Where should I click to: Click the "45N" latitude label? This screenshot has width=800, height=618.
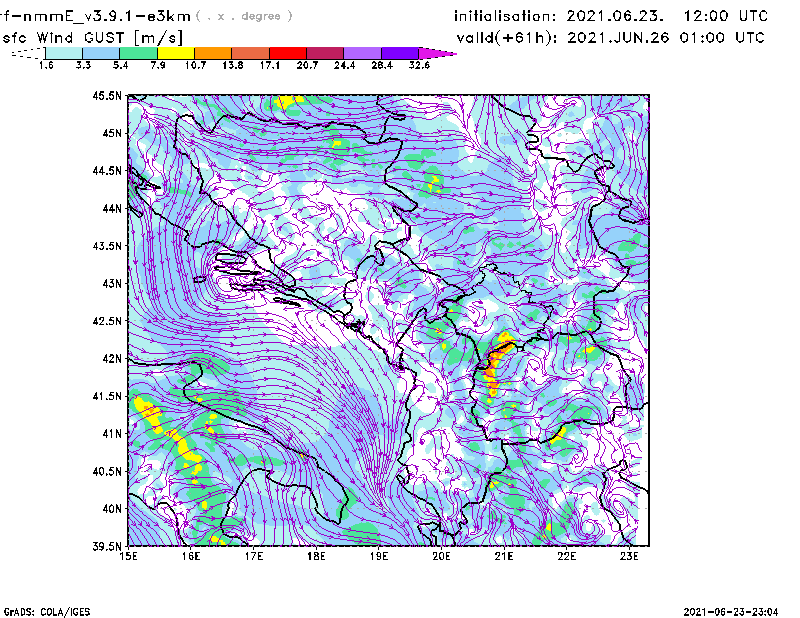pyautogui.click(x=112, y=133)
